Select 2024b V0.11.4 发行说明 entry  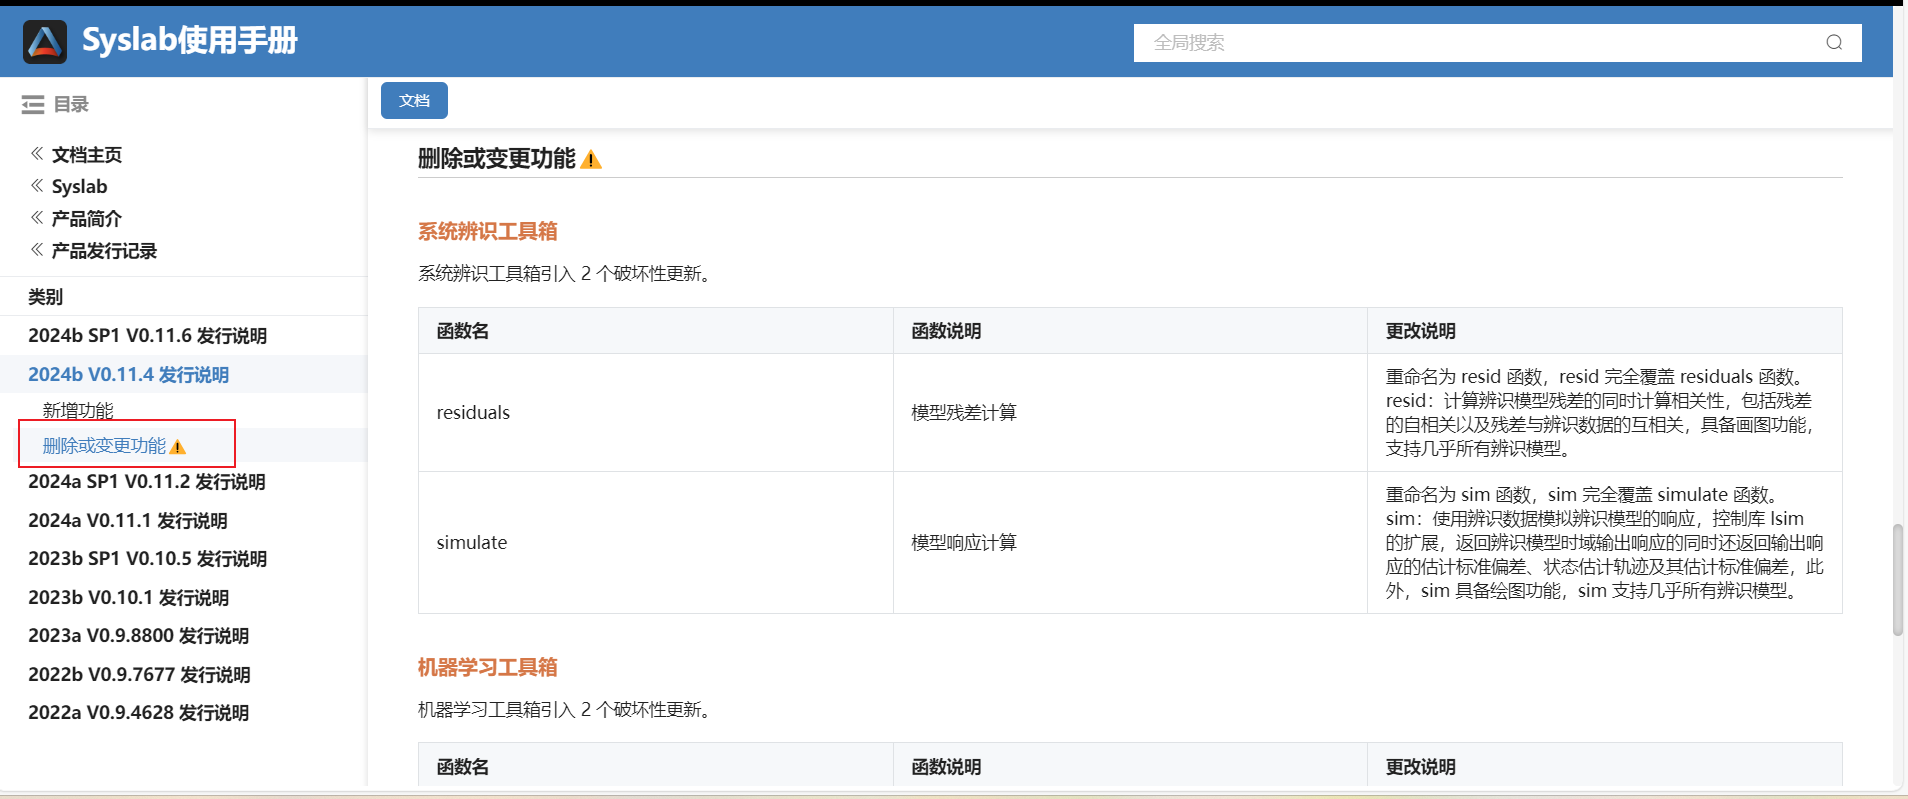(x=128, y=374)
